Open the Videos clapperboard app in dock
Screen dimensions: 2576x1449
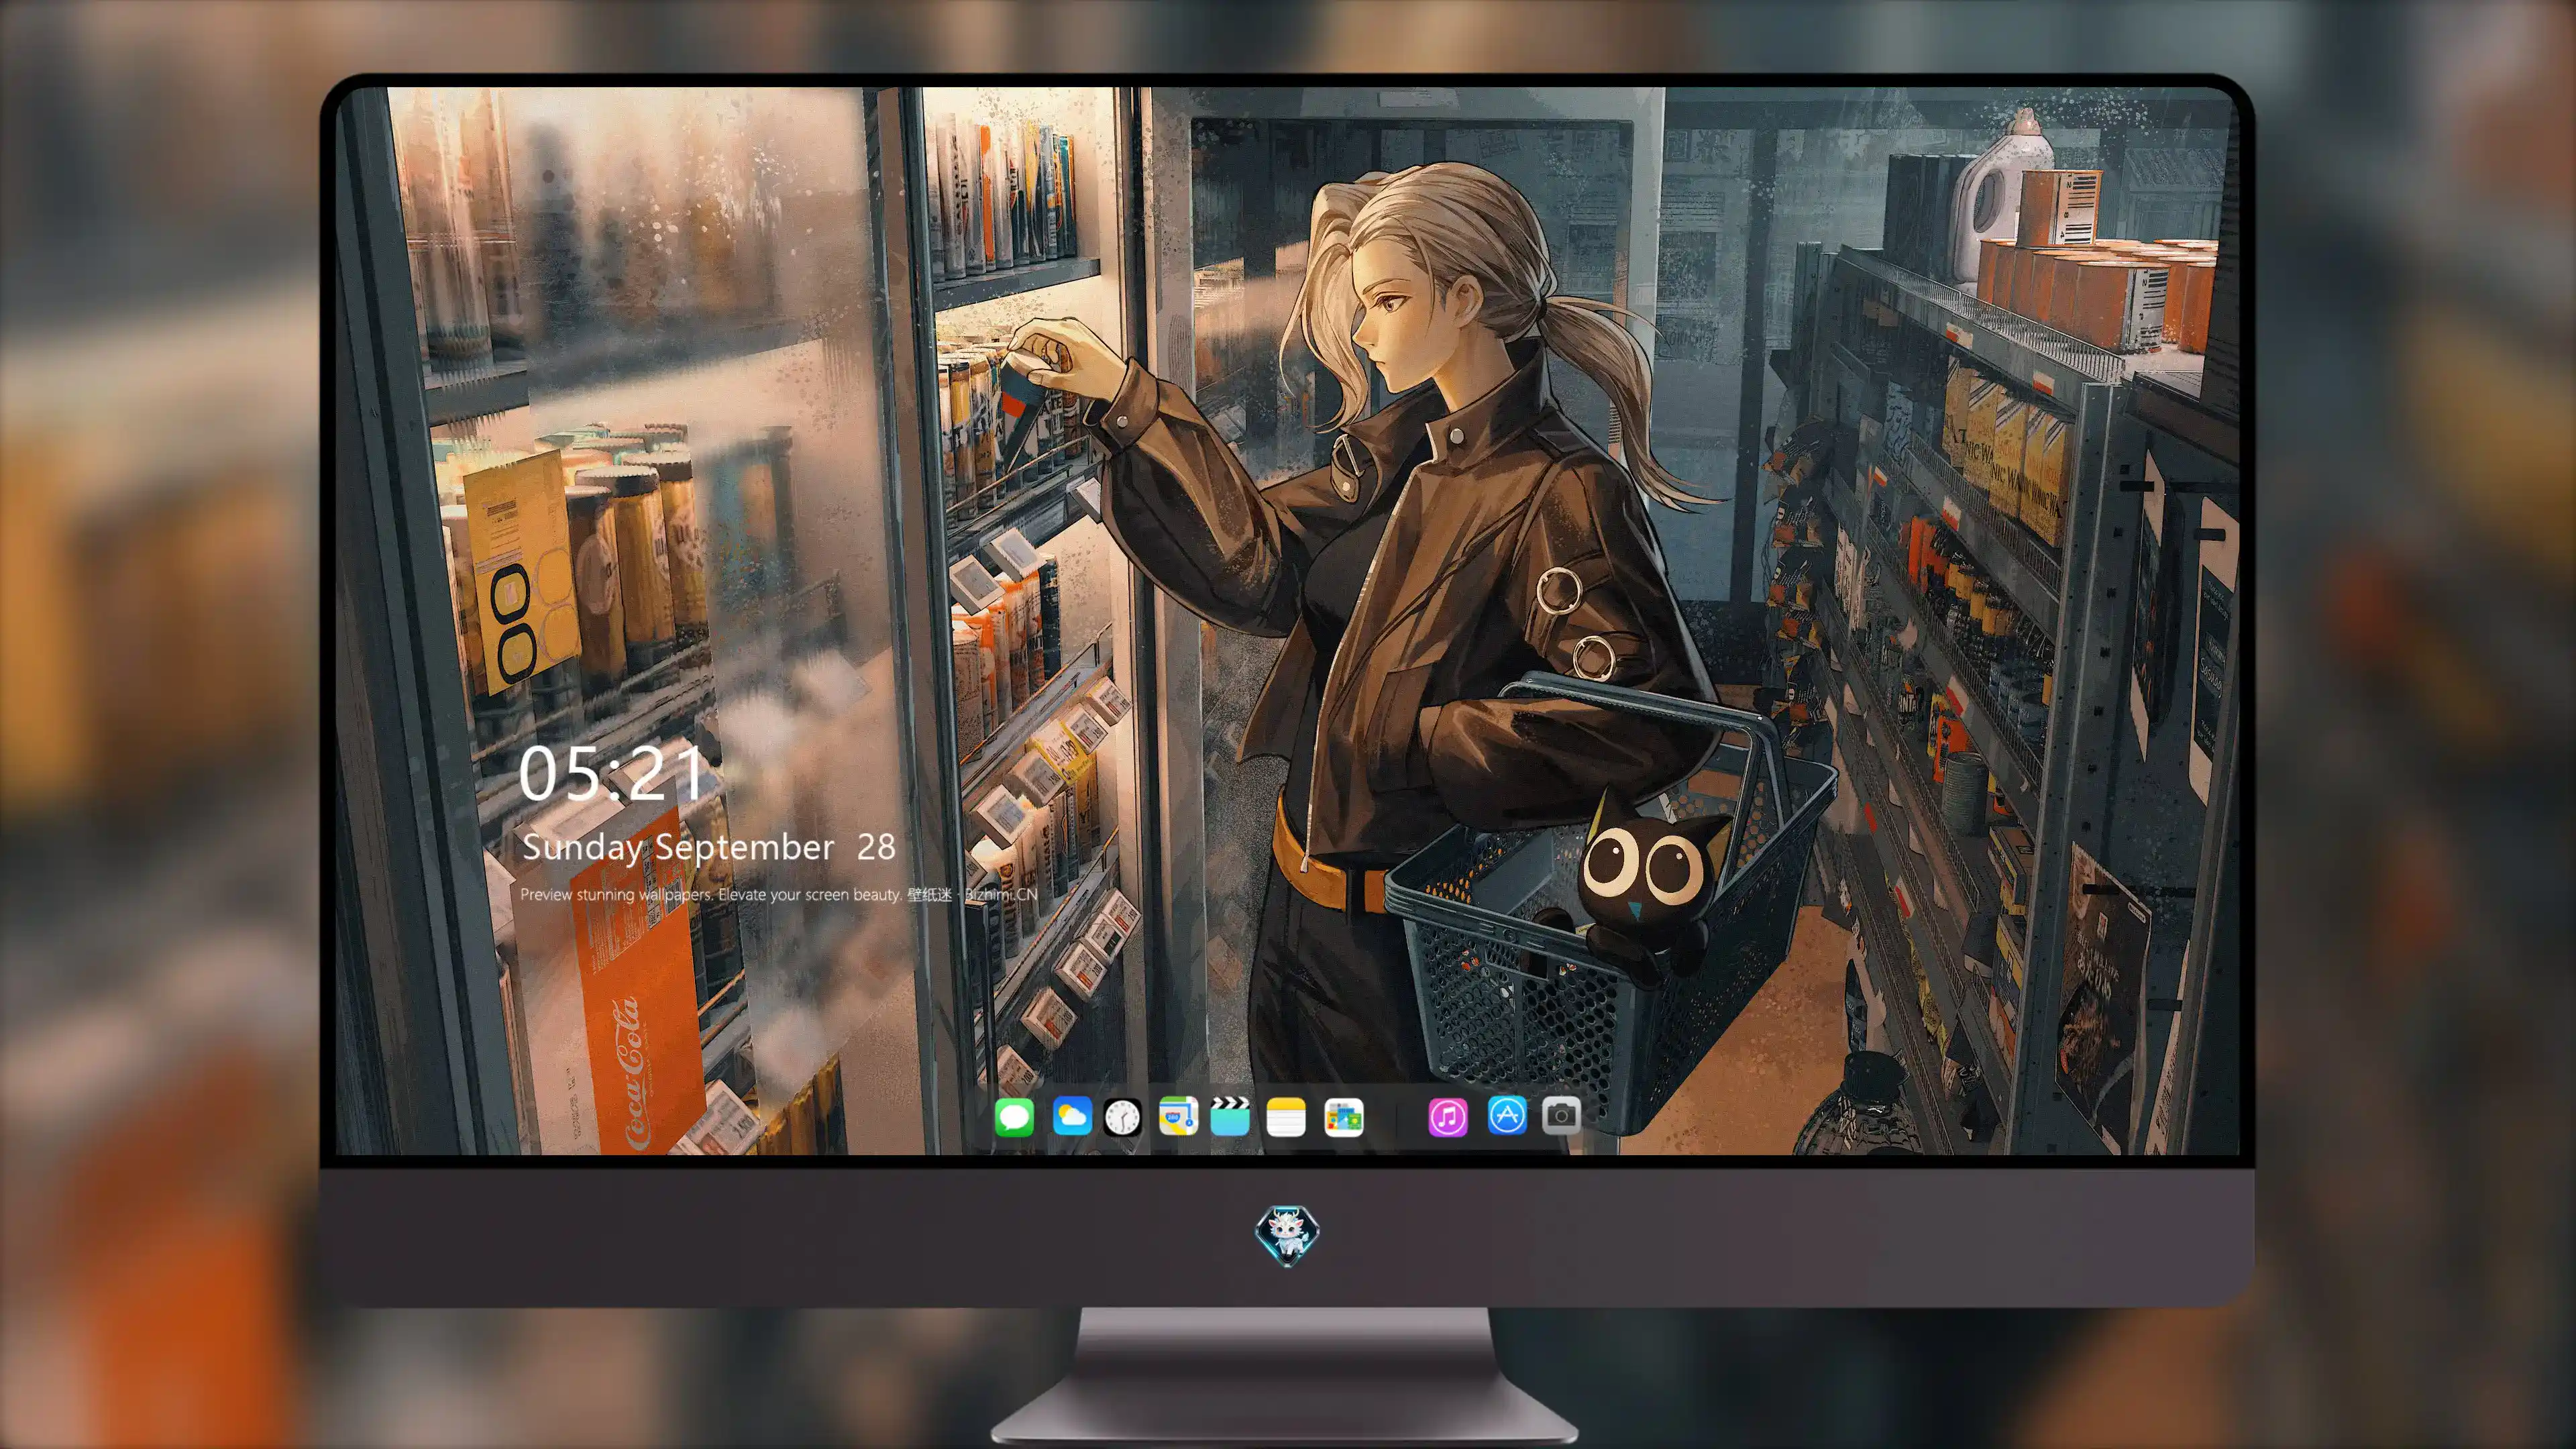point(1230,1116)
